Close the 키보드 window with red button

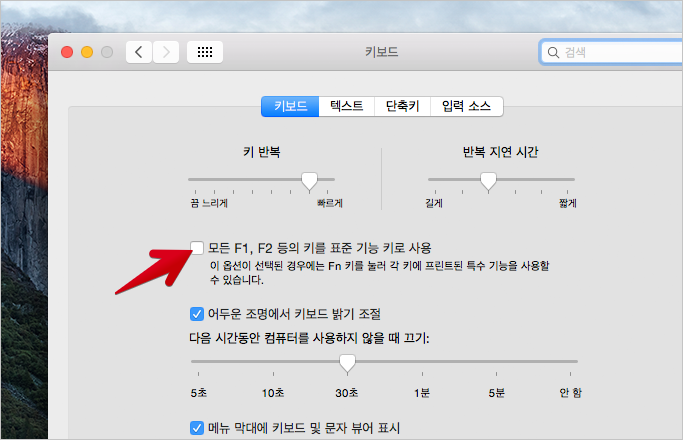[67, 52]
